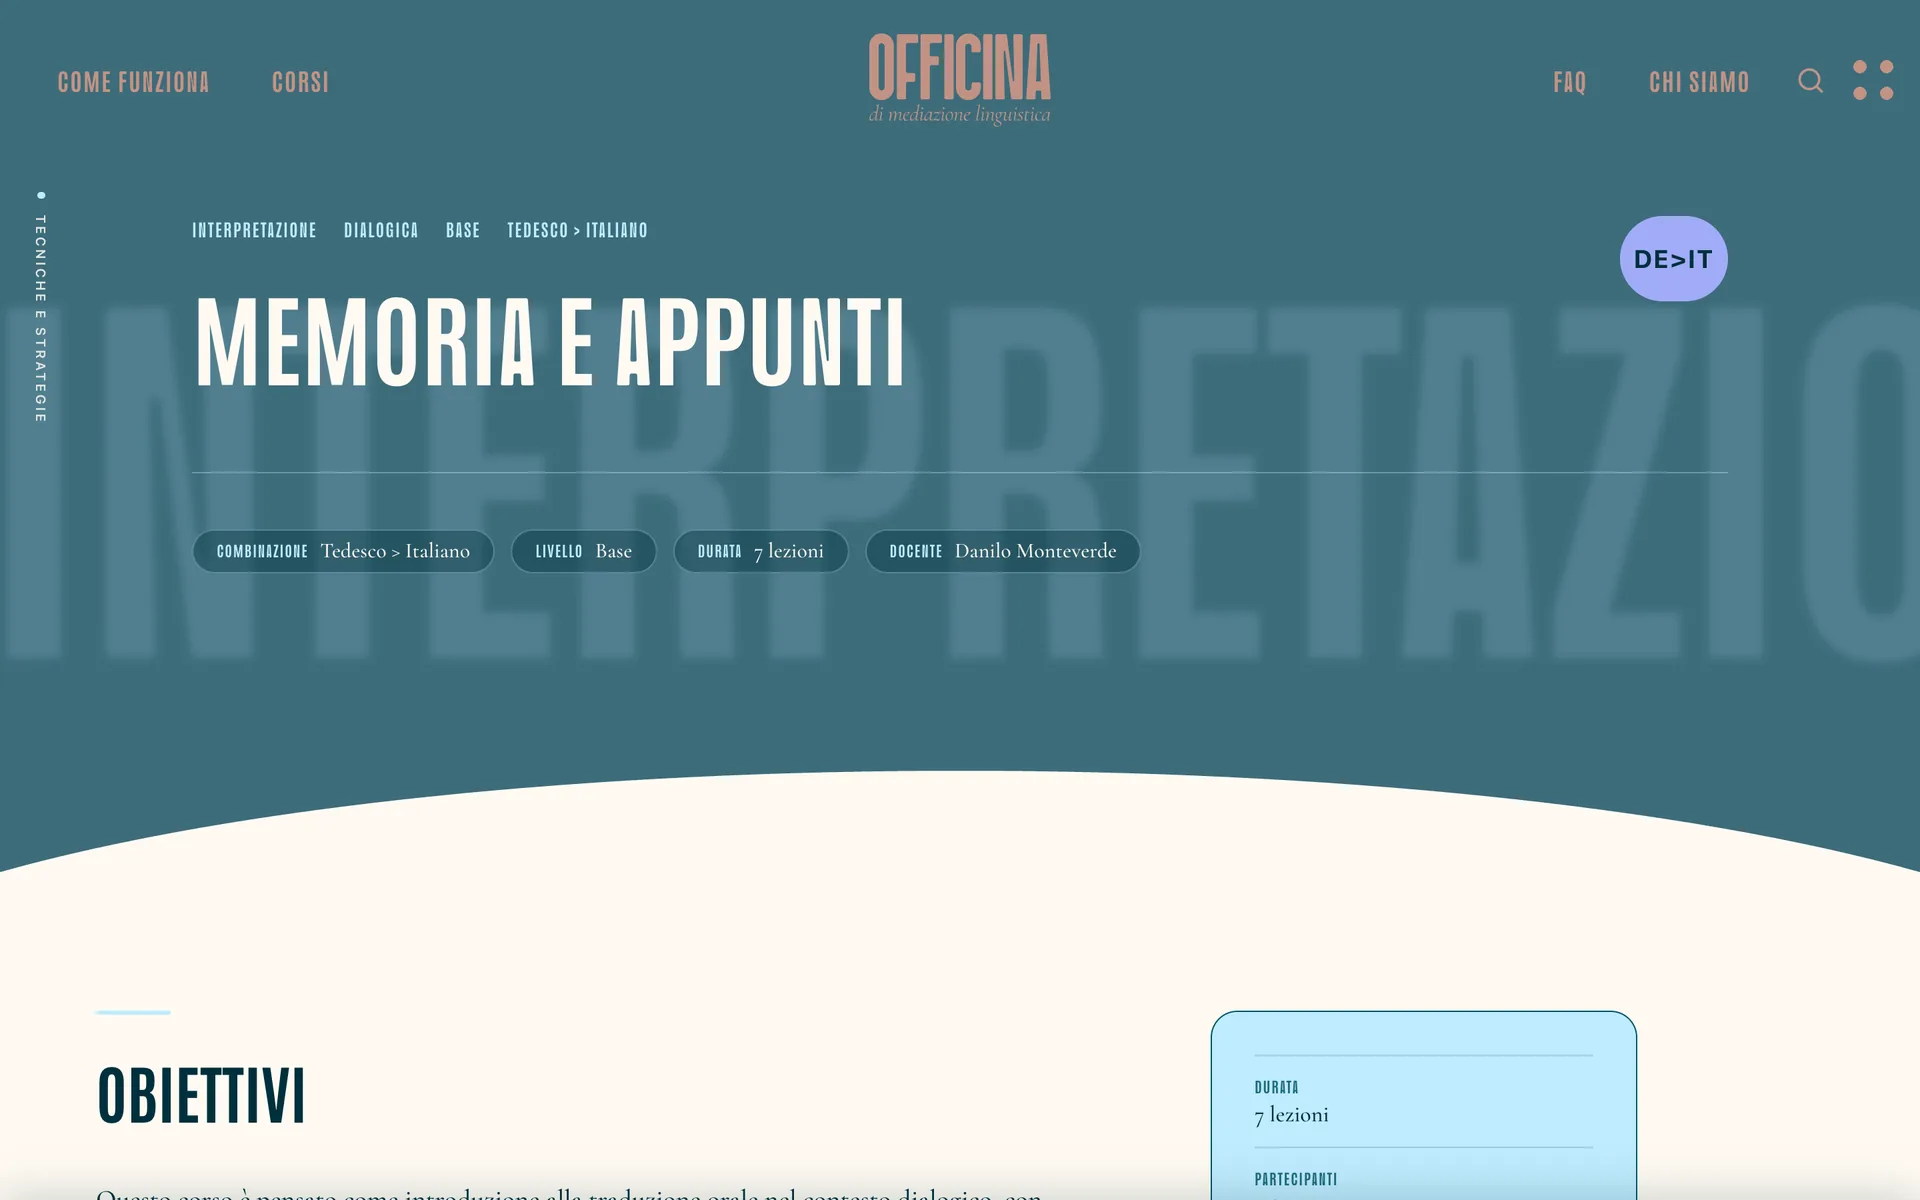Open the four-dot menu icon

(1873, 80)
